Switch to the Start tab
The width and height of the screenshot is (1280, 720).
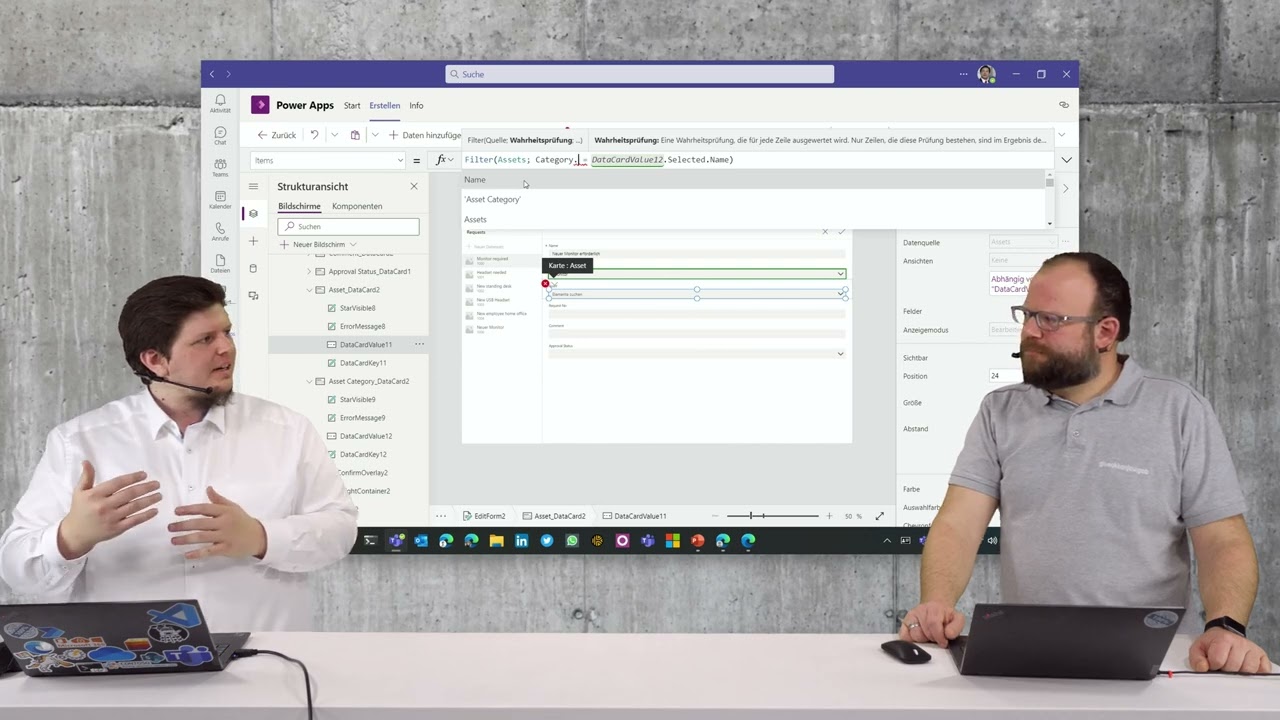pos(352,105)
